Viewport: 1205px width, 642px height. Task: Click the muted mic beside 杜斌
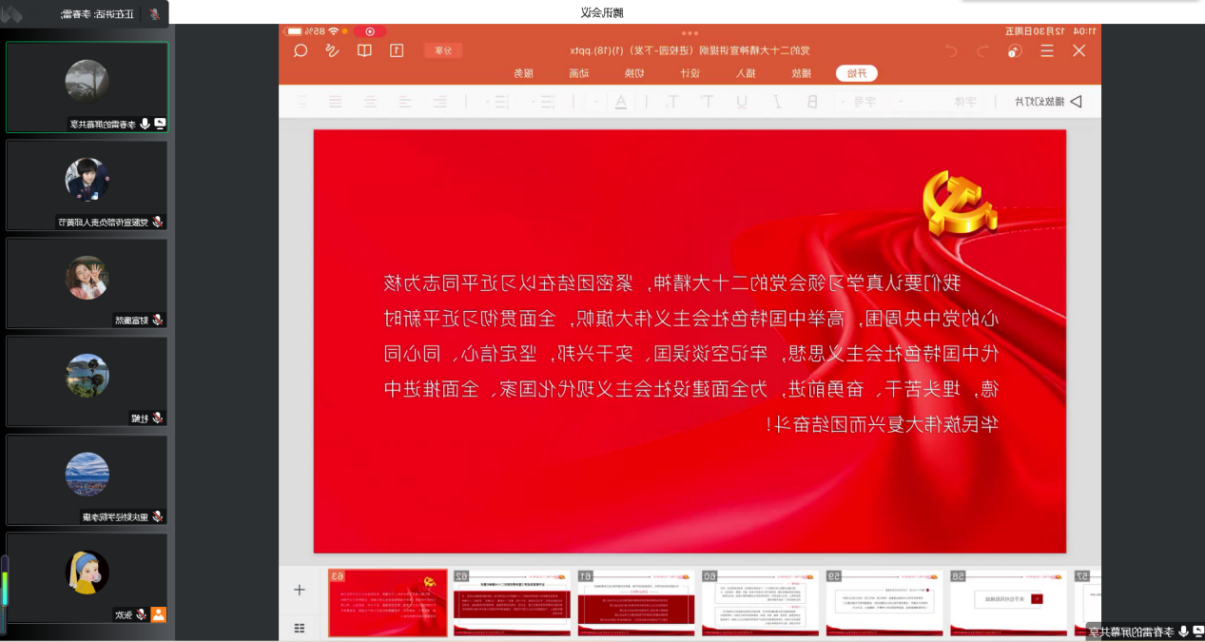[x=157, y=418]
